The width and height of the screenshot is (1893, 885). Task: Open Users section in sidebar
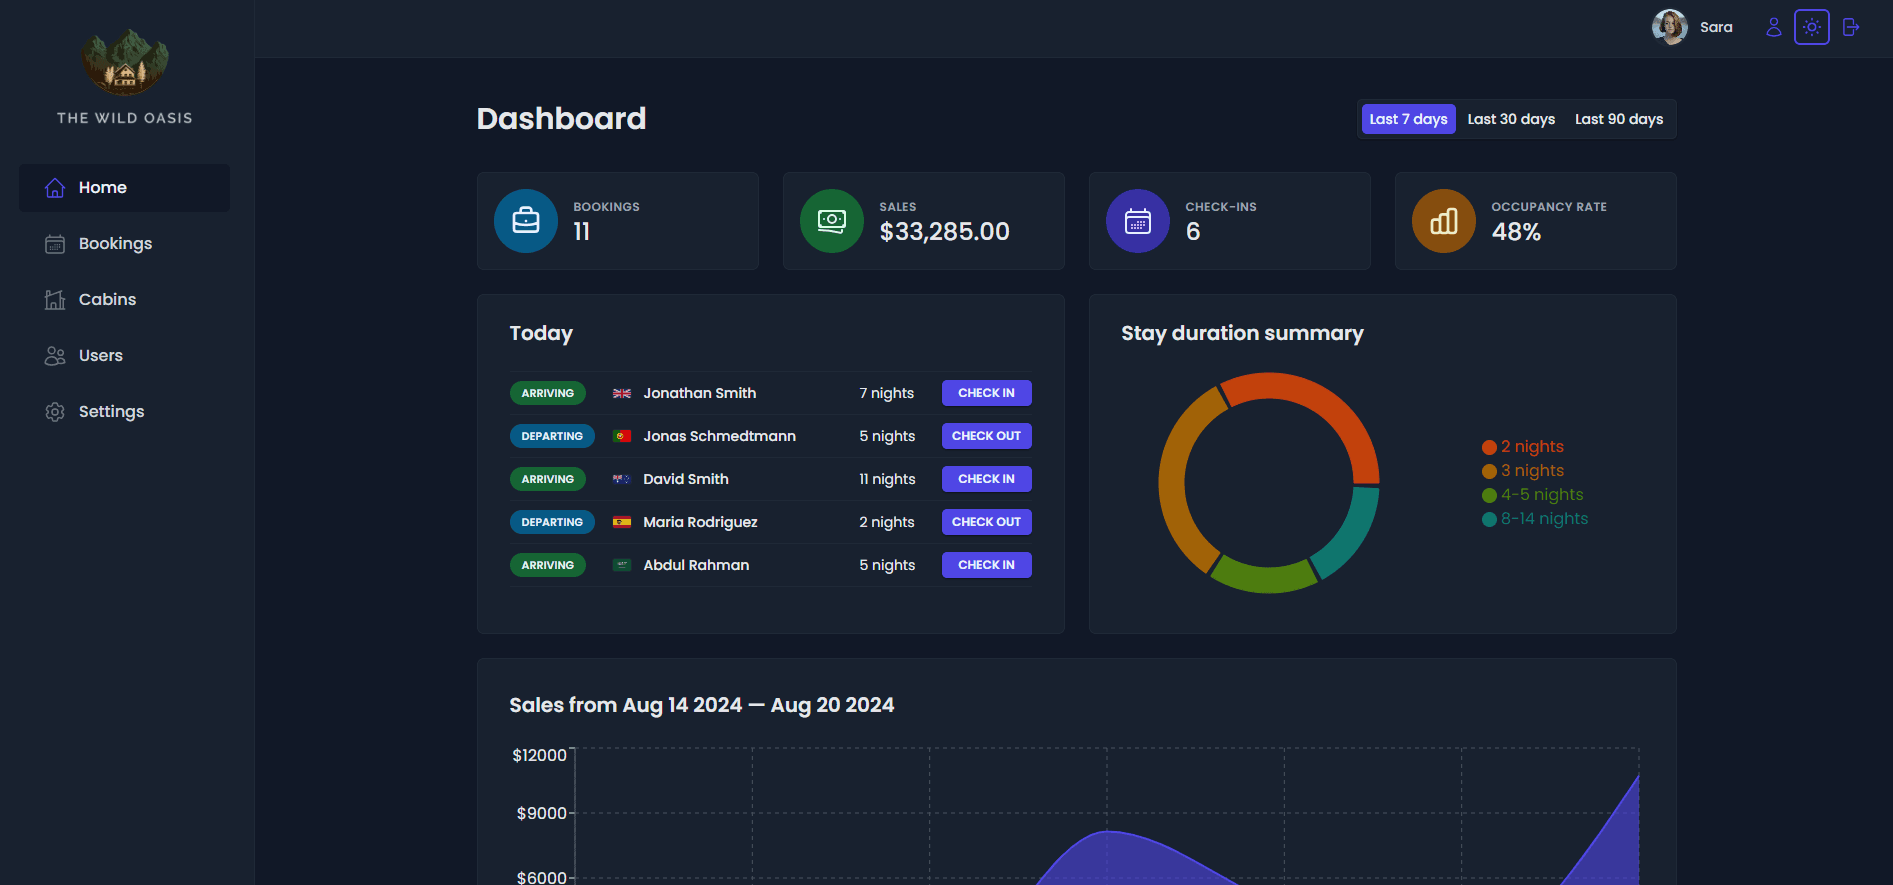pos(100,356)
